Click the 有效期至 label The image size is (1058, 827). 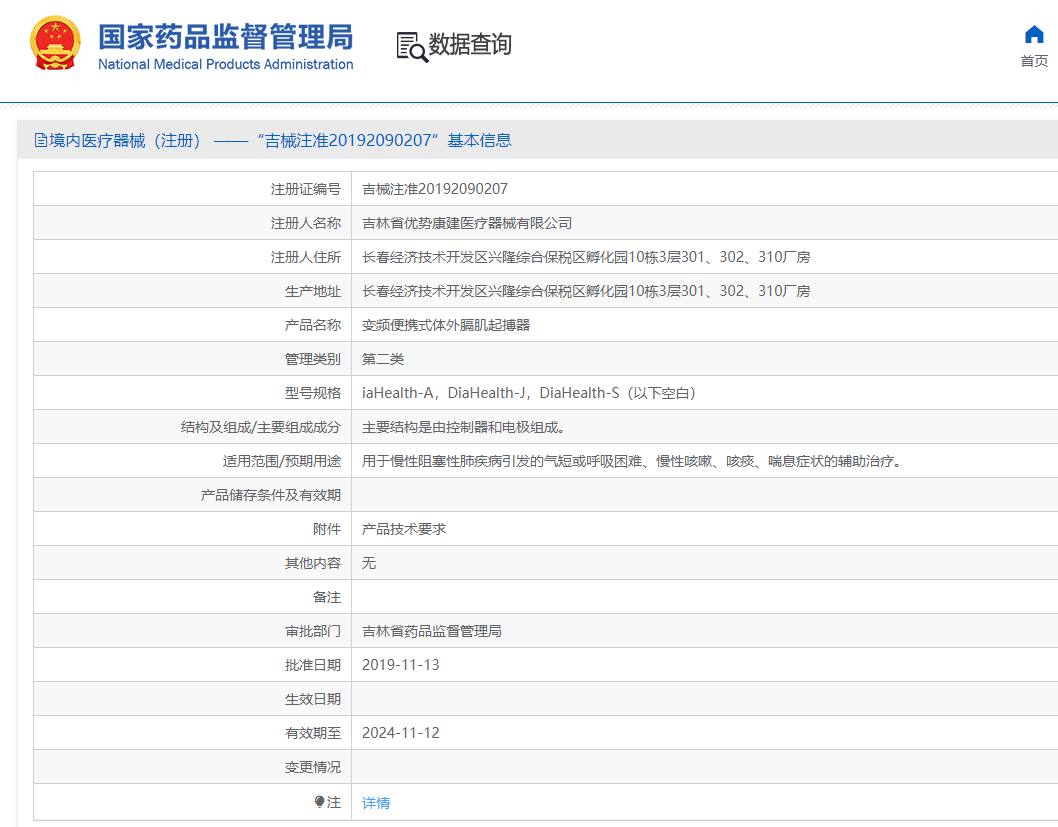[x=312, y=733]
